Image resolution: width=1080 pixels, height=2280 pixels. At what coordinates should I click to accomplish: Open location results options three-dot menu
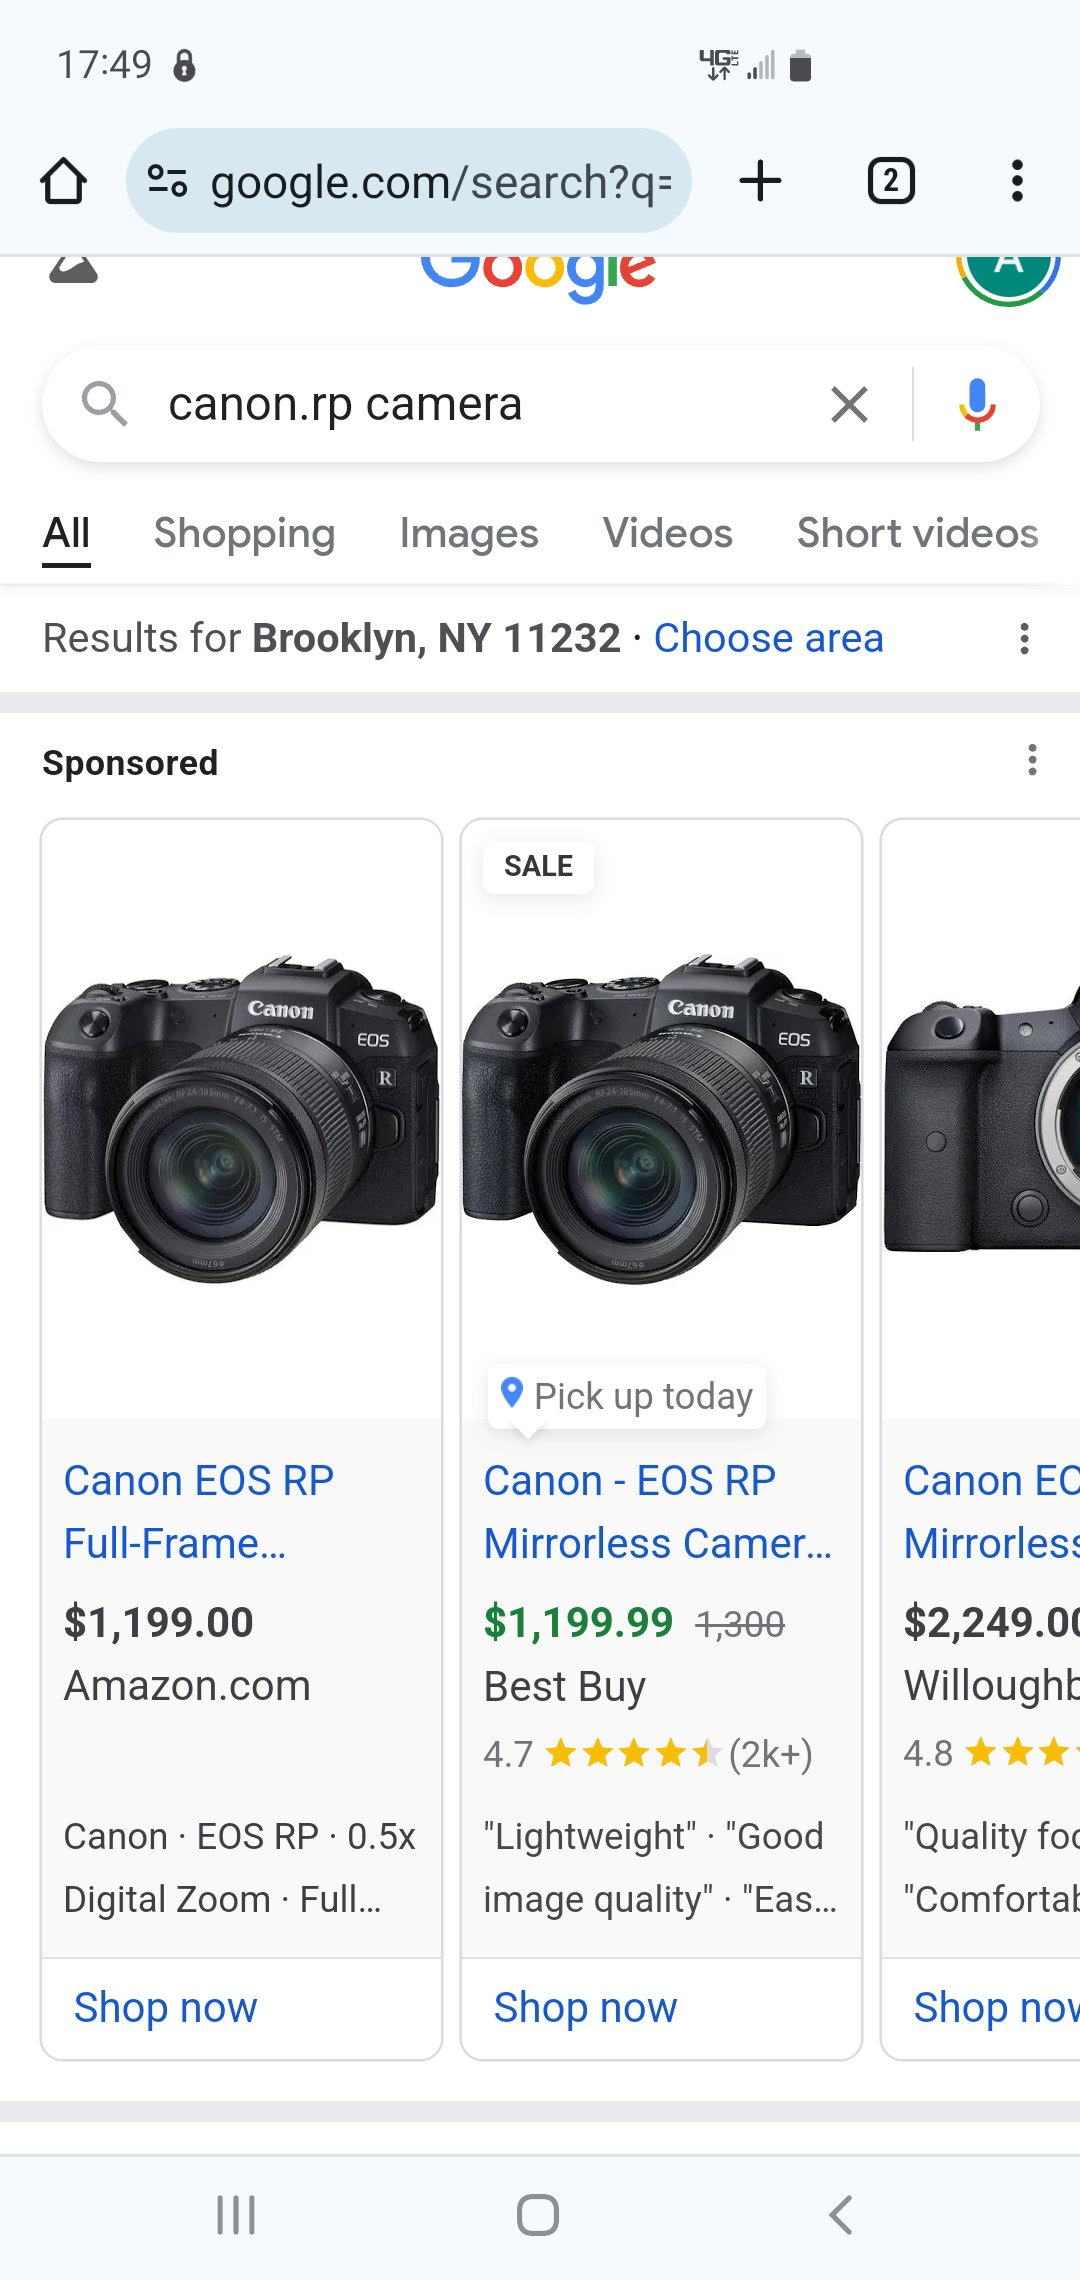coord(1024,638)
